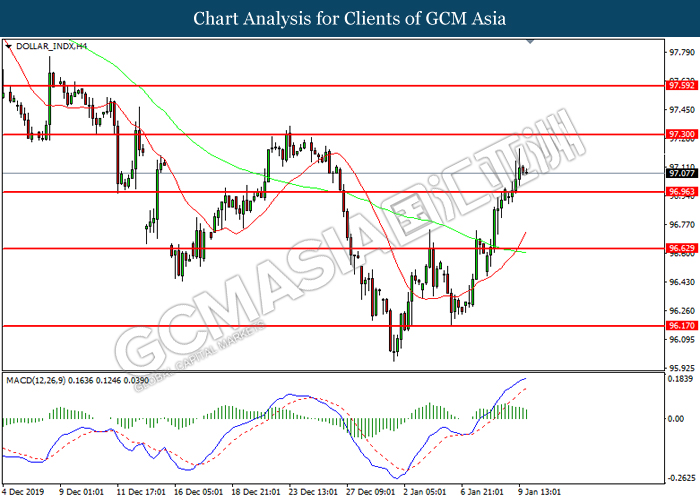Click the 96.095 price axis value

tap(682, 340)
